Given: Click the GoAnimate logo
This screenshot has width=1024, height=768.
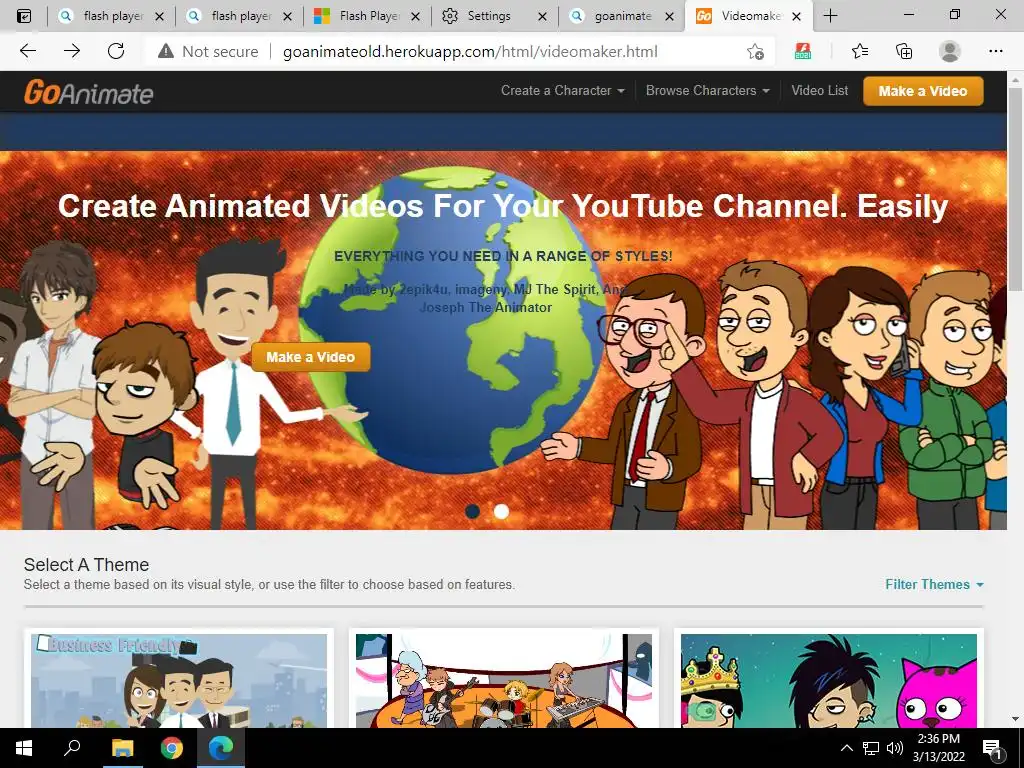Looking at the screenshot, I should pyautogui.click(x=89, y=92).
